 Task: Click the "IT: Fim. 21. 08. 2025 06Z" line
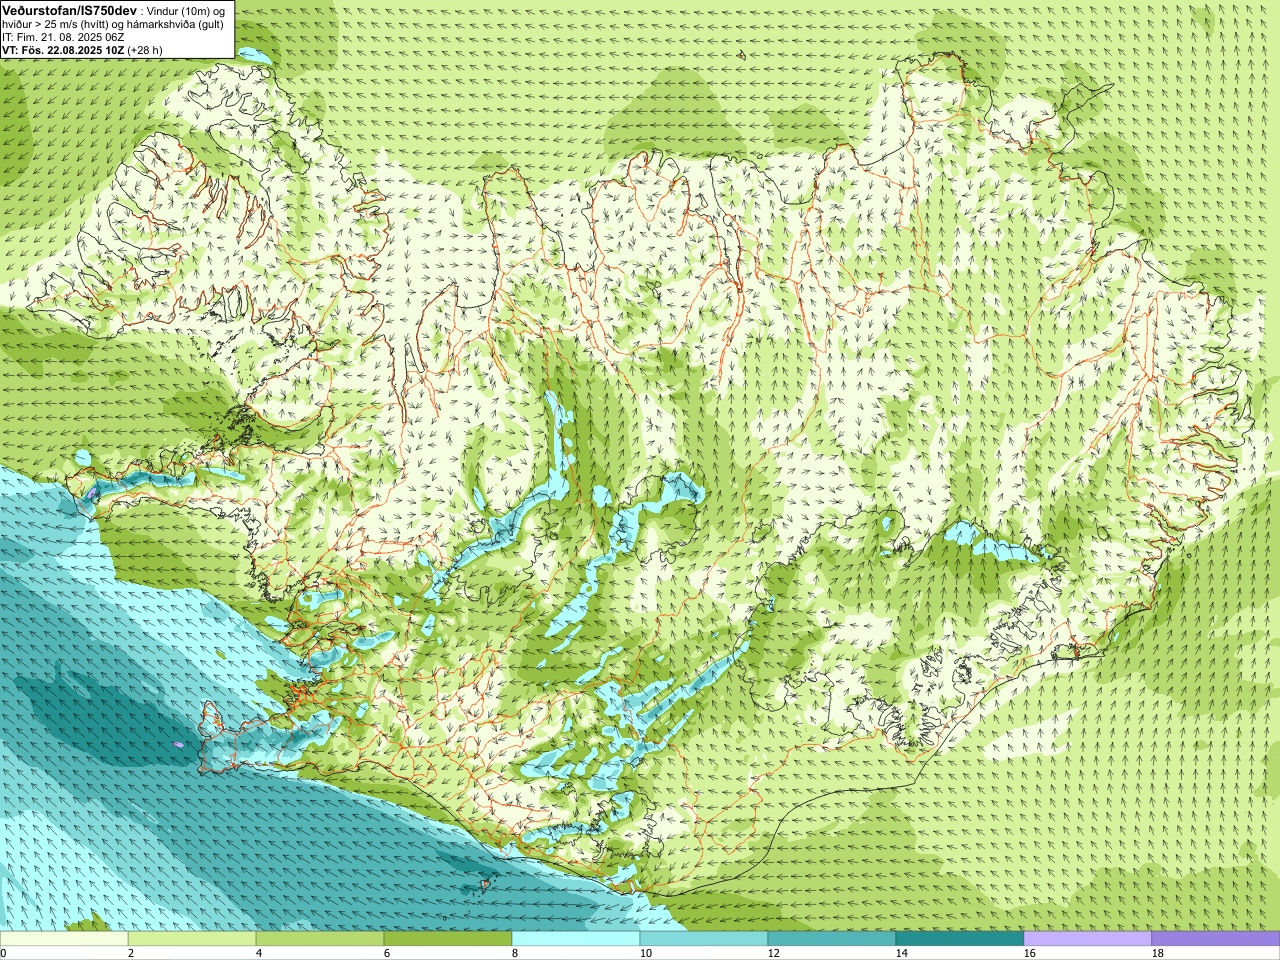point(63,37)
